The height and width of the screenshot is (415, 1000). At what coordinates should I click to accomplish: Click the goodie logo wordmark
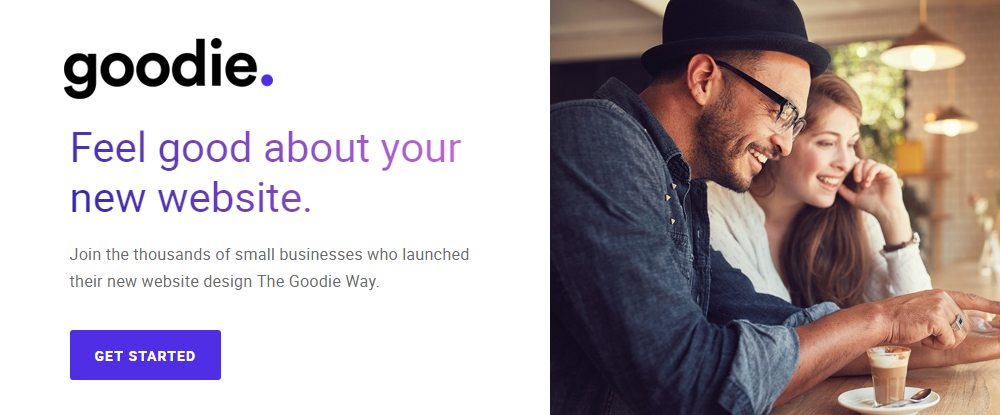(160, 70)
